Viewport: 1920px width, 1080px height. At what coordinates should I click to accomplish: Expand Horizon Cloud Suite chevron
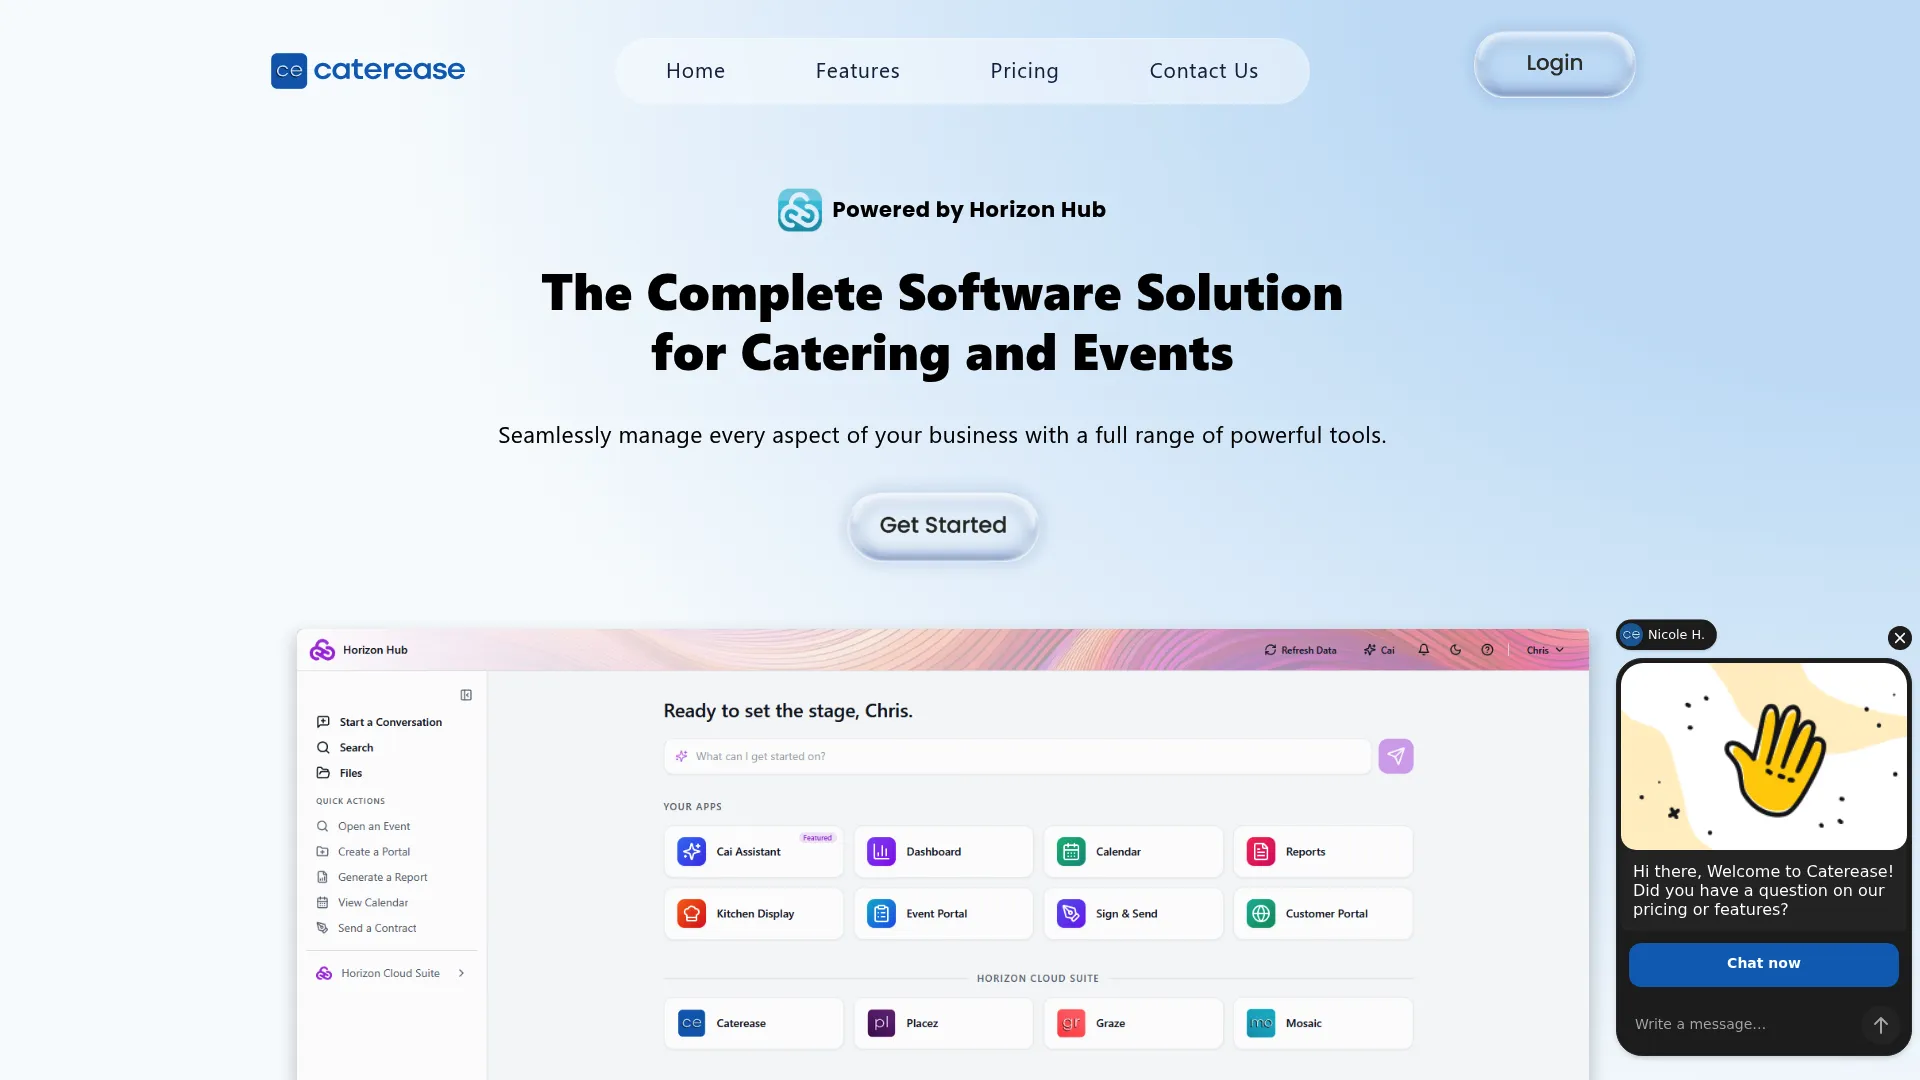click(461, 974)
